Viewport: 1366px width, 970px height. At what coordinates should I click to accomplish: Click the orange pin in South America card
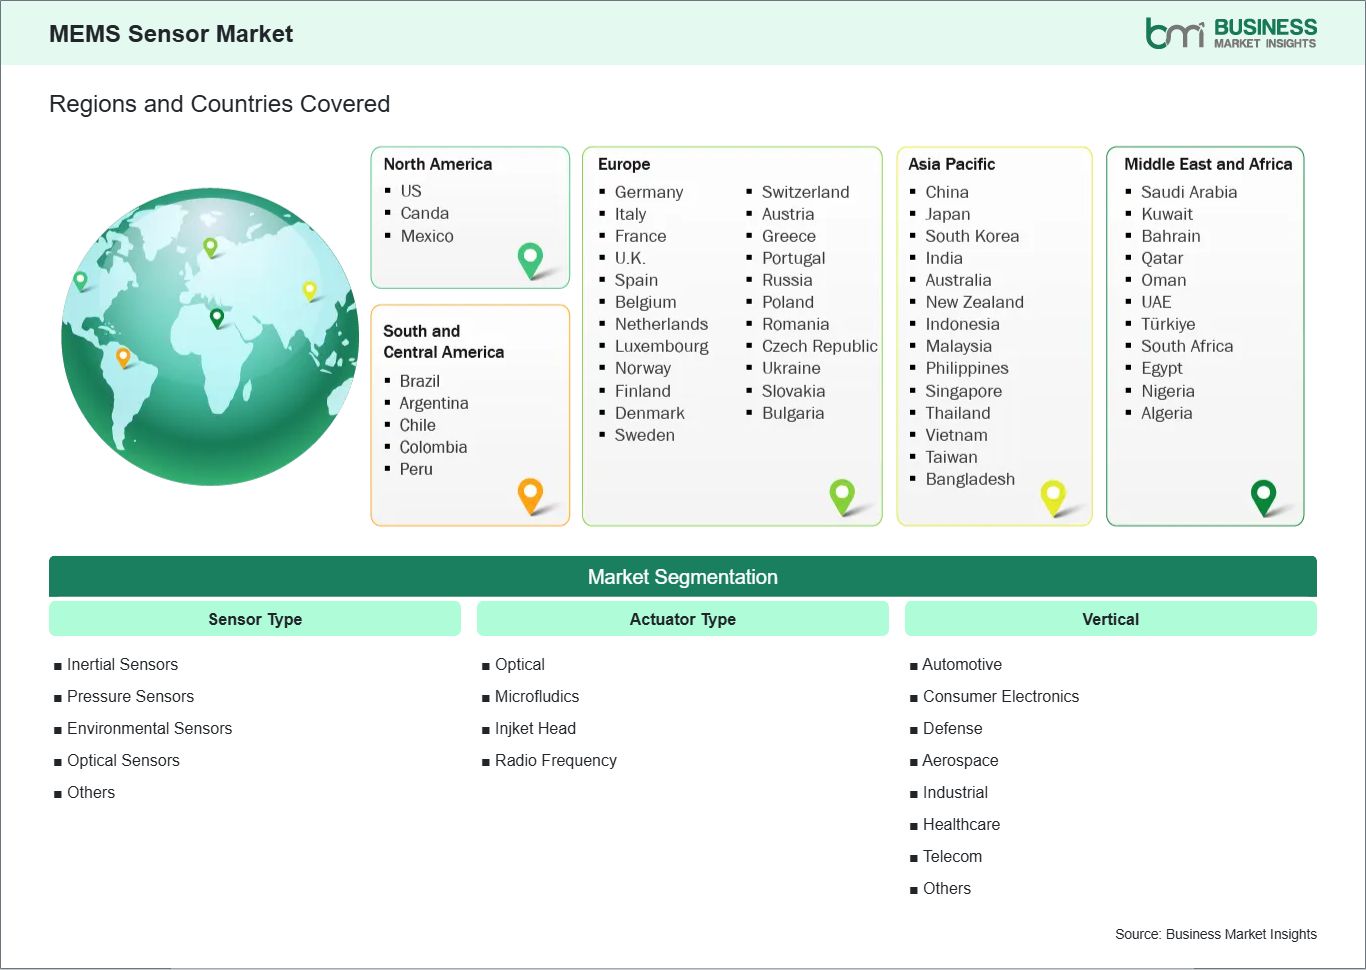[530, 493]
